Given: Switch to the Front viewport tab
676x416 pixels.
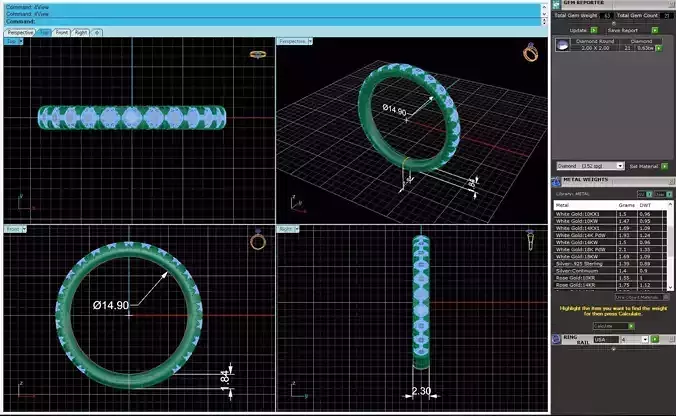Looking at the screenshot, I should tap(62, 32).
